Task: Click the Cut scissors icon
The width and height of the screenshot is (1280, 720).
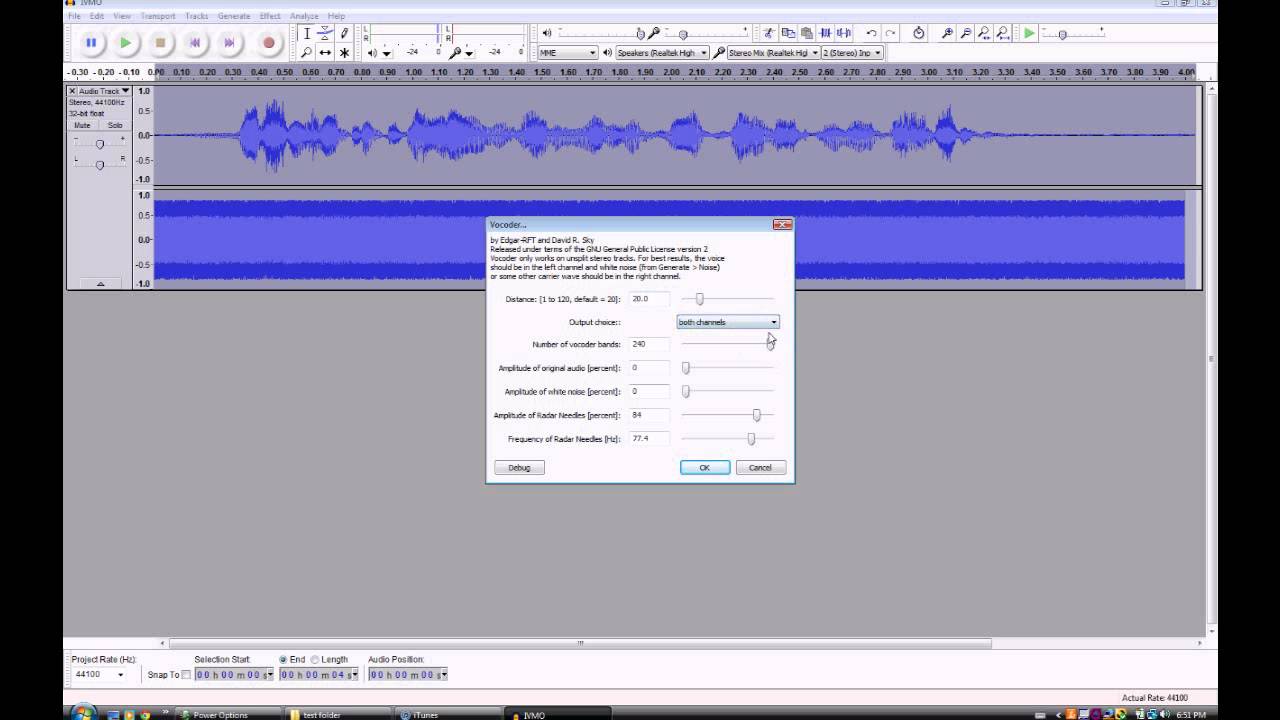Action: pos(769,33)
